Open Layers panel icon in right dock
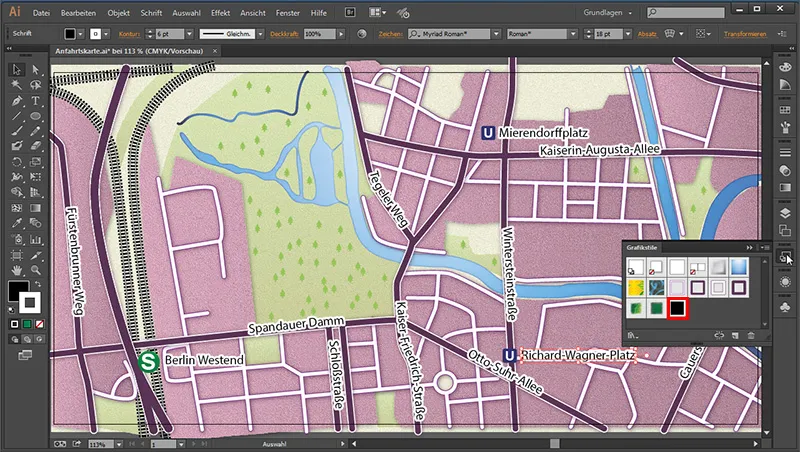This screenshot has width=800, height=452. tap(785, 213)
